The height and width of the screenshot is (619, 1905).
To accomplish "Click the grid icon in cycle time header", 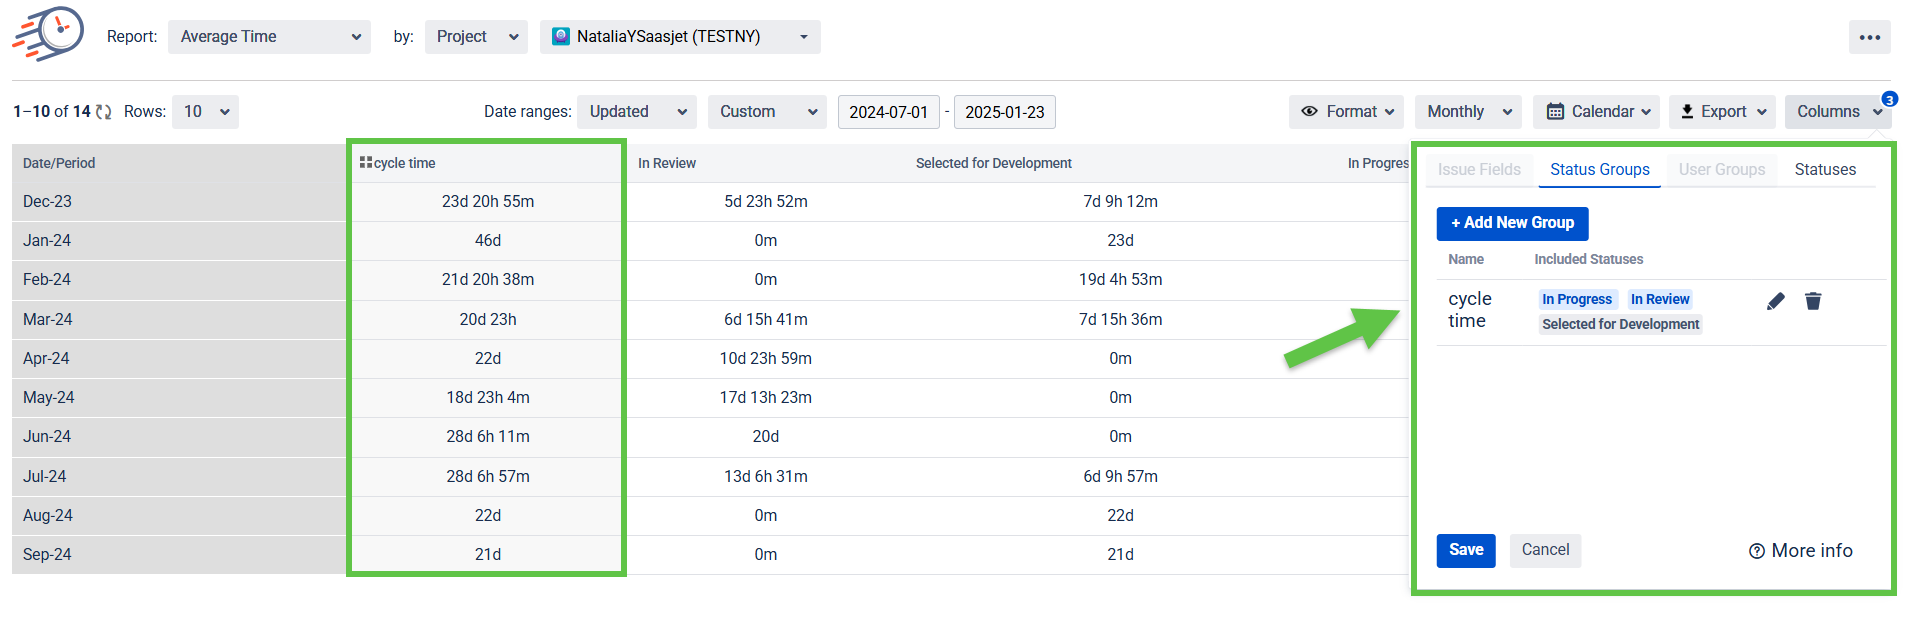I will 366,163.
